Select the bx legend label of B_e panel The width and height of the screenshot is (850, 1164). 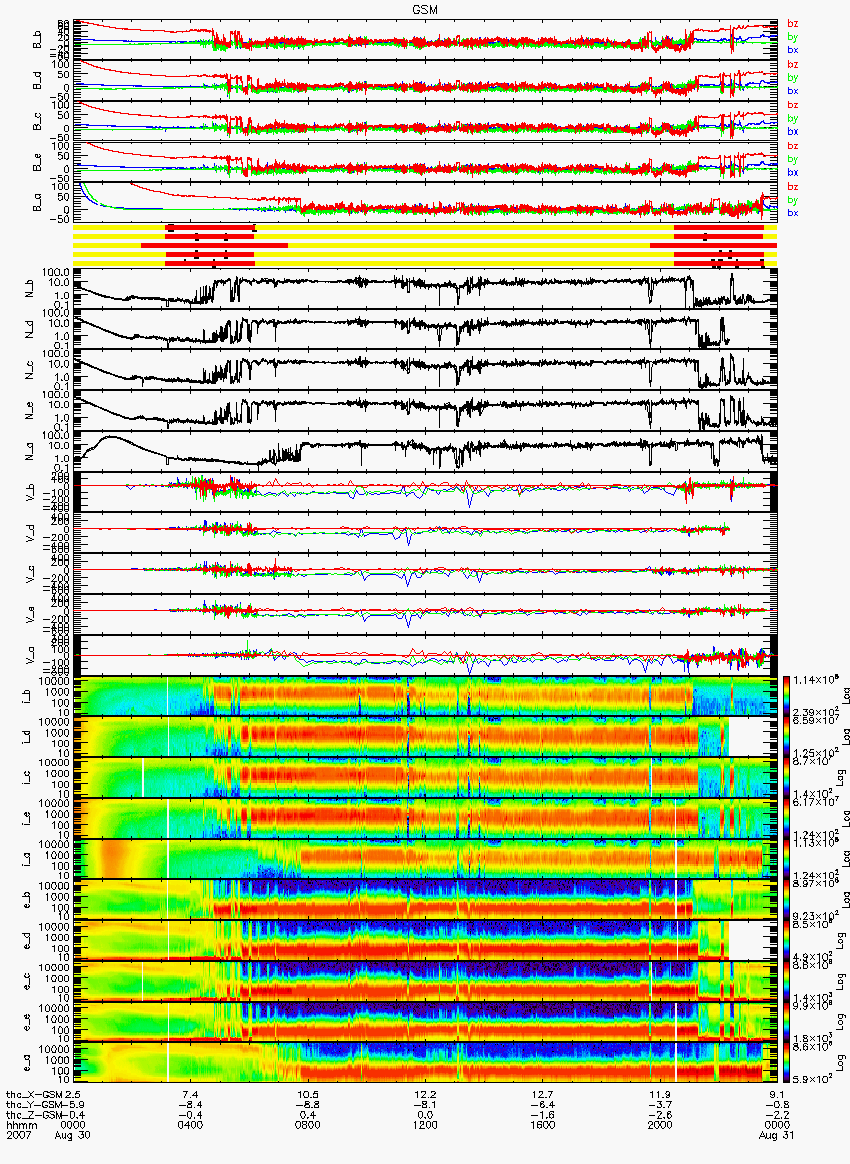point(793,172)
